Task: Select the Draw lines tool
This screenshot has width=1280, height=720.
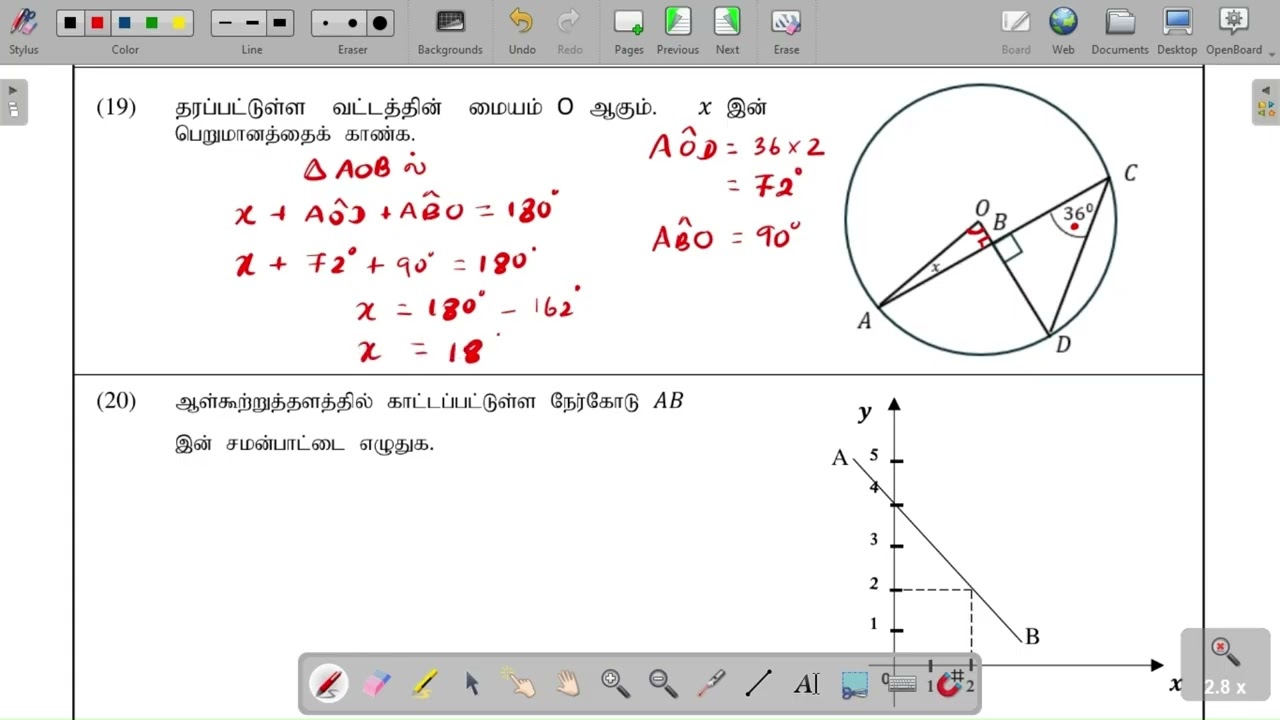Action: [x=759, y=684]
